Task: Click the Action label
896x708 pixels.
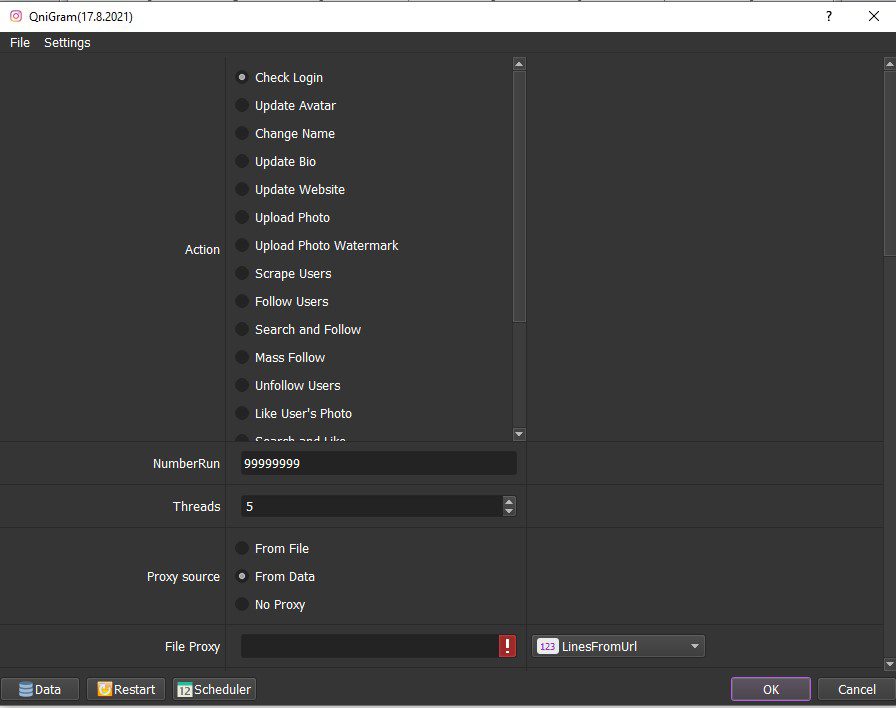Action: 202,250
